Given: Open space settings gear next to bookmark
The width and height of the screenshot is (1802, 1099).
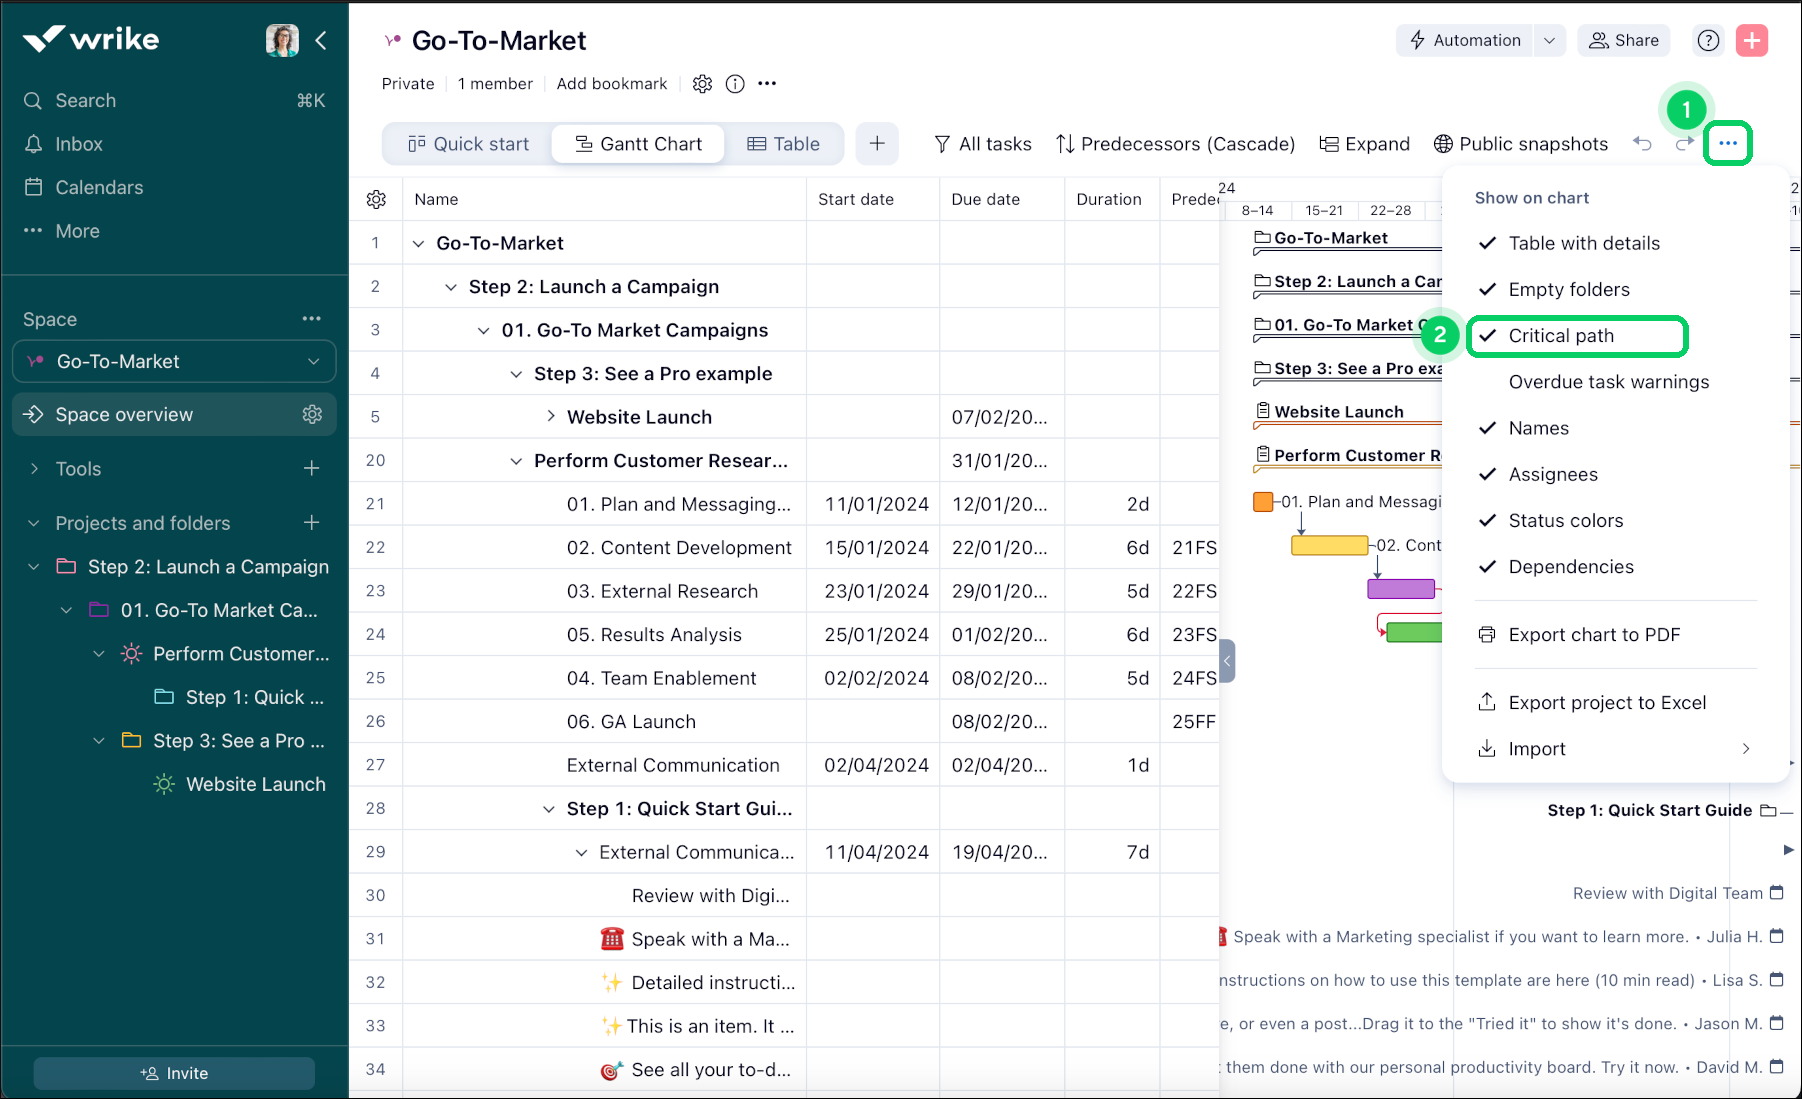Looking at the screenshot, I should click(702, 84).
